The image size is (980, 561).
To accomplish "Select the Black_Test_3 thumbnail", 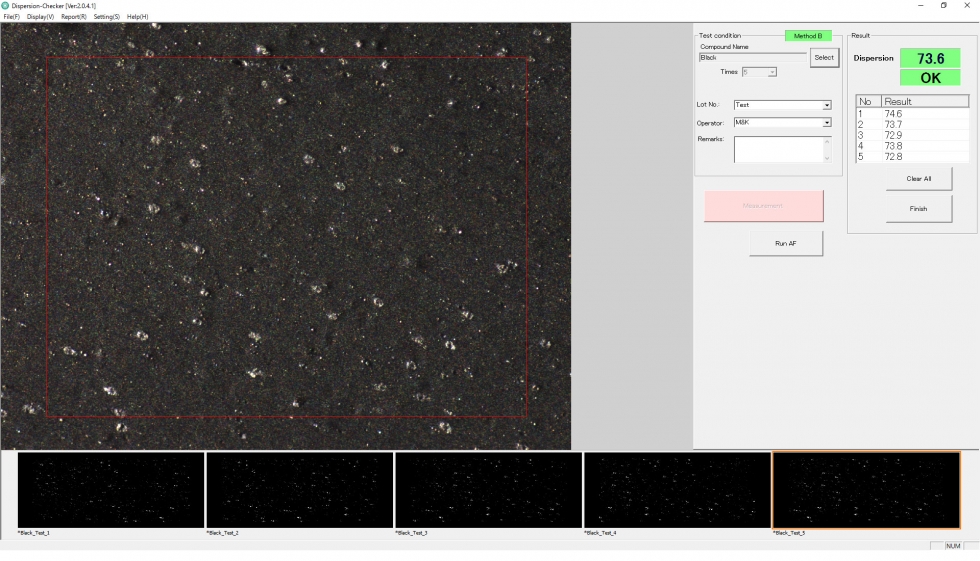I will point(488,490).
